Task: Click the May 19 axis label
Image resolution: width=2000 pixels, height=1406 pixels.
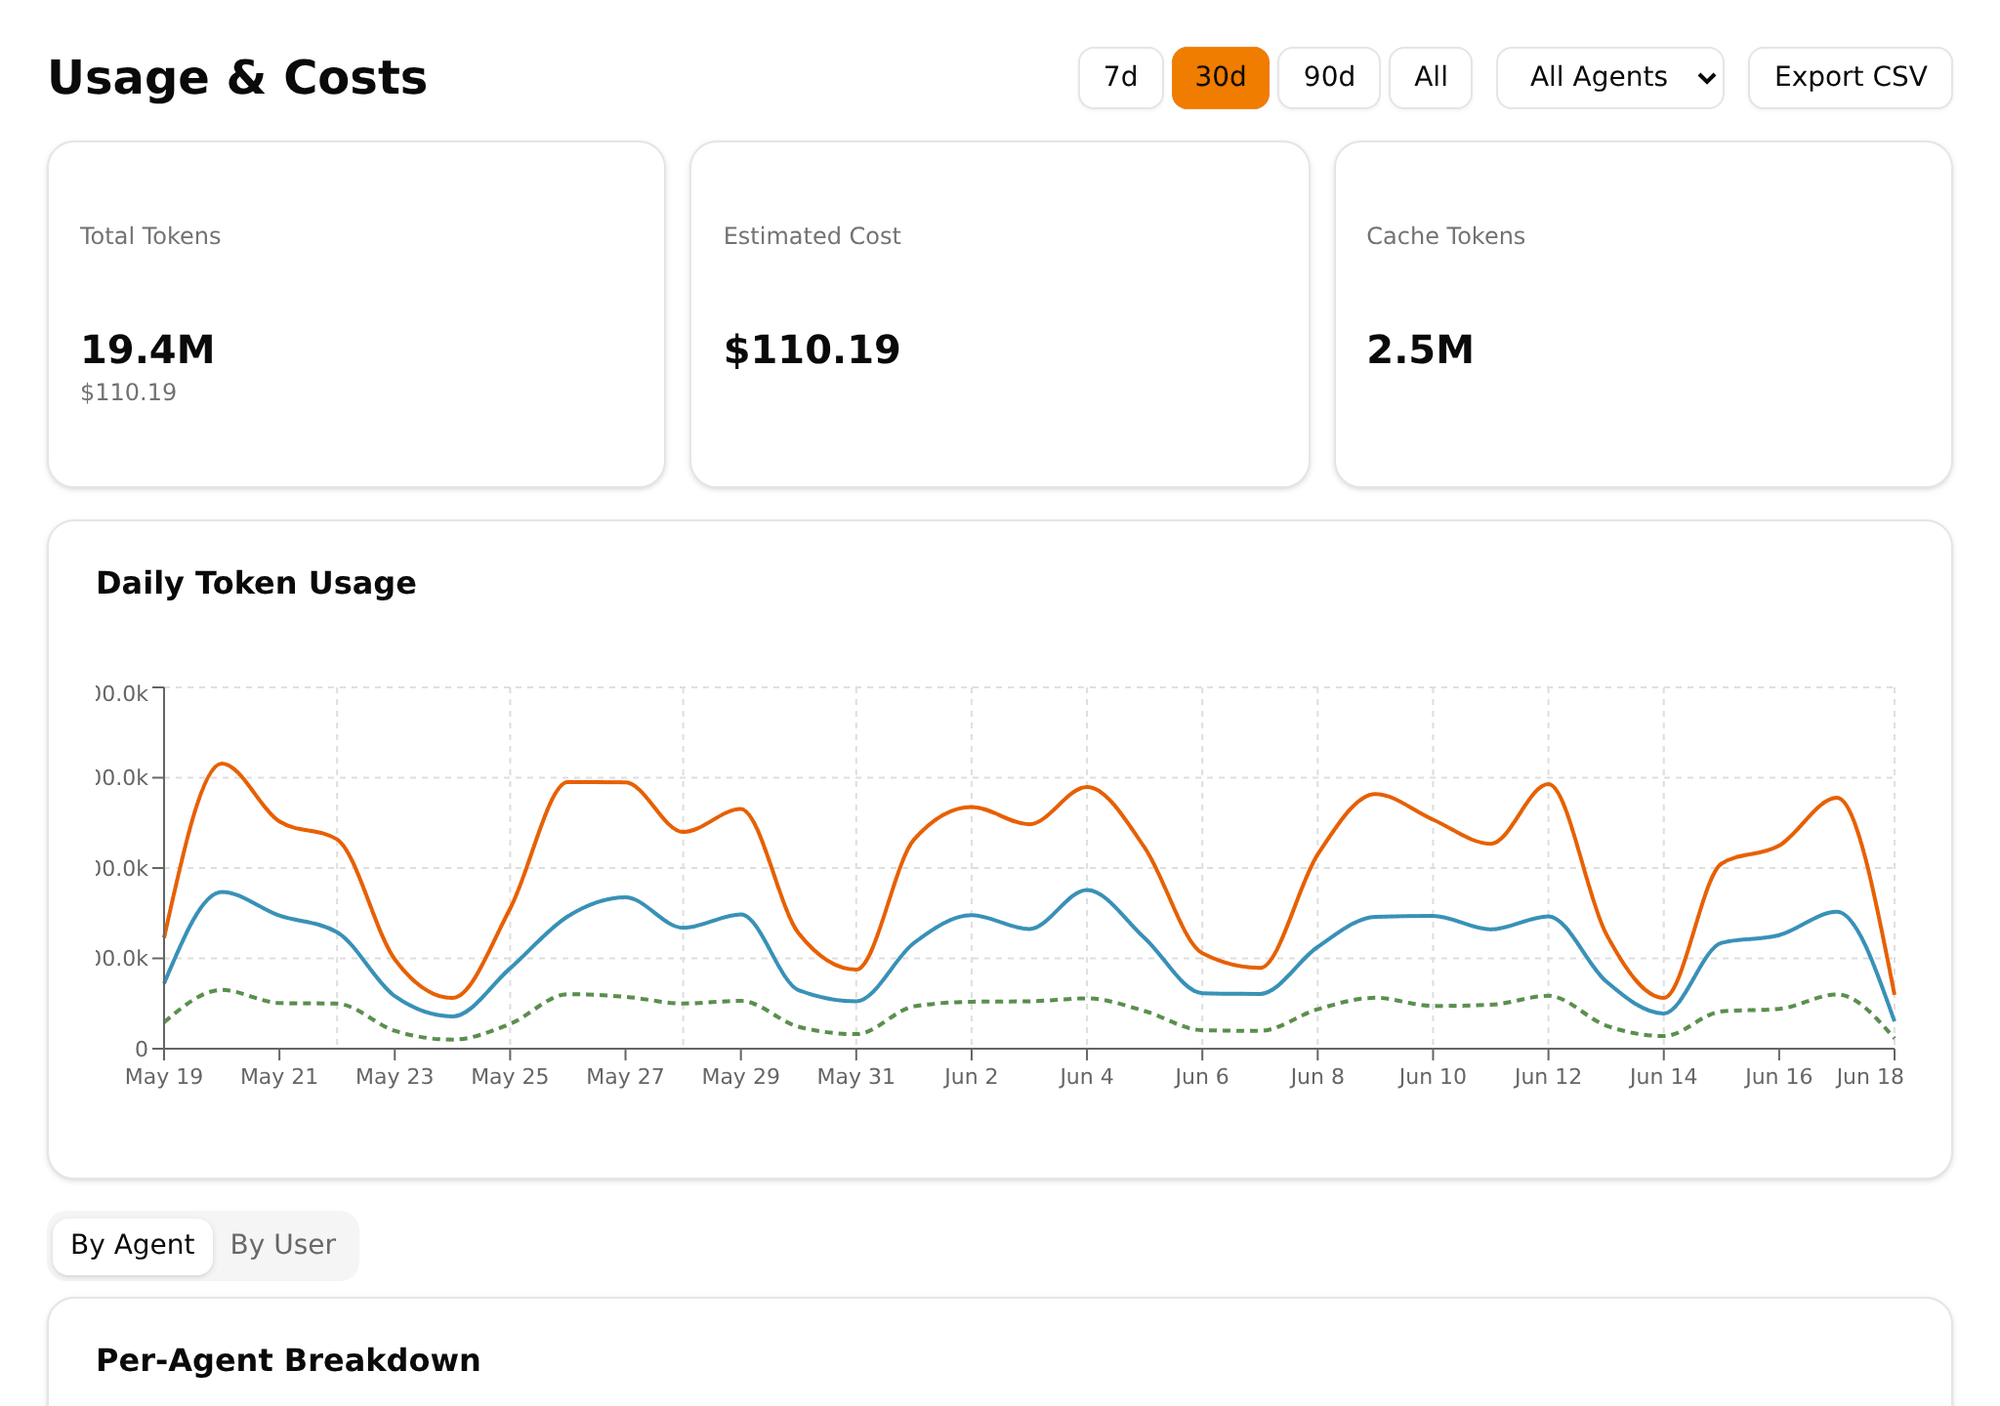Action: pos(164,1077)
